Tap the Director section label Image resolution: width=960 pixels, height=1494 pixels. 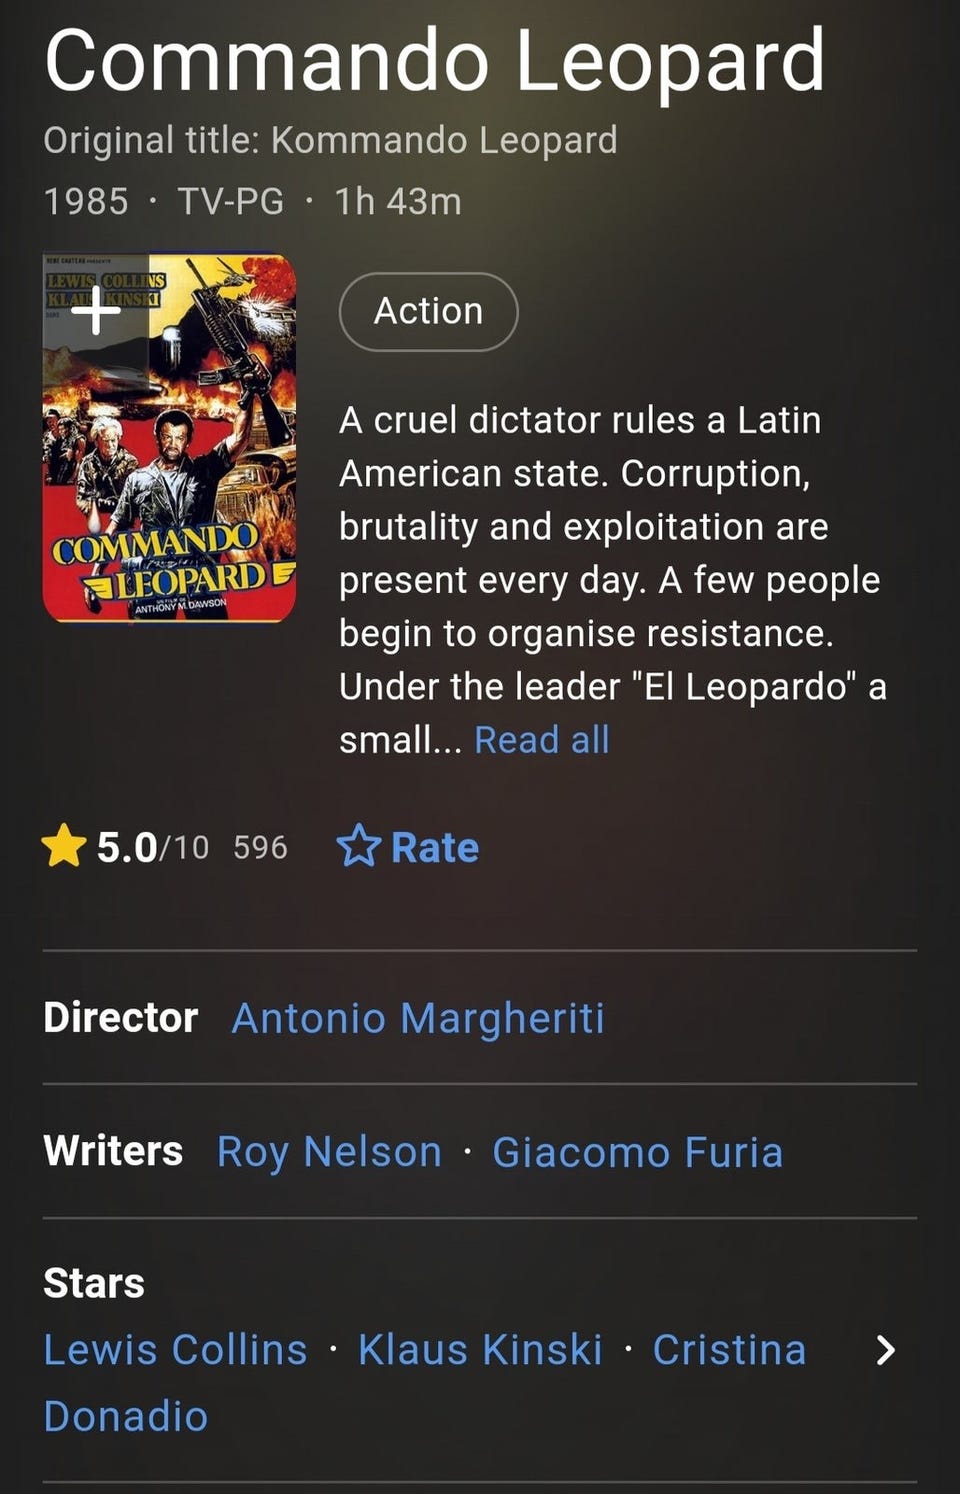(x=120, y=1017)
